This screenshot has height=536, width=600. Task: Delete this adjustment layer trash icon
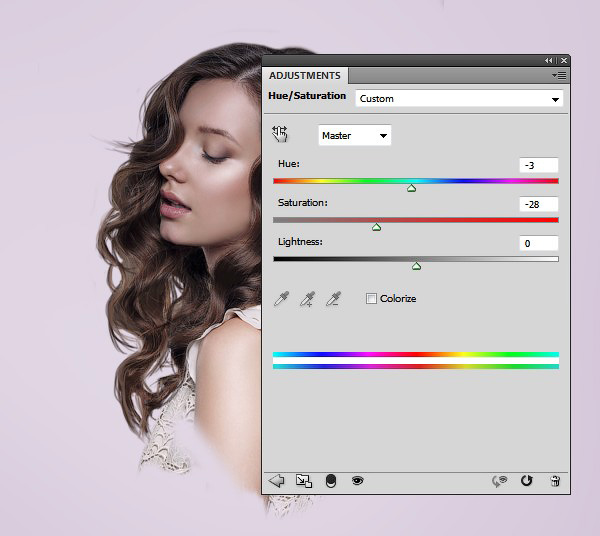point(555,481)
